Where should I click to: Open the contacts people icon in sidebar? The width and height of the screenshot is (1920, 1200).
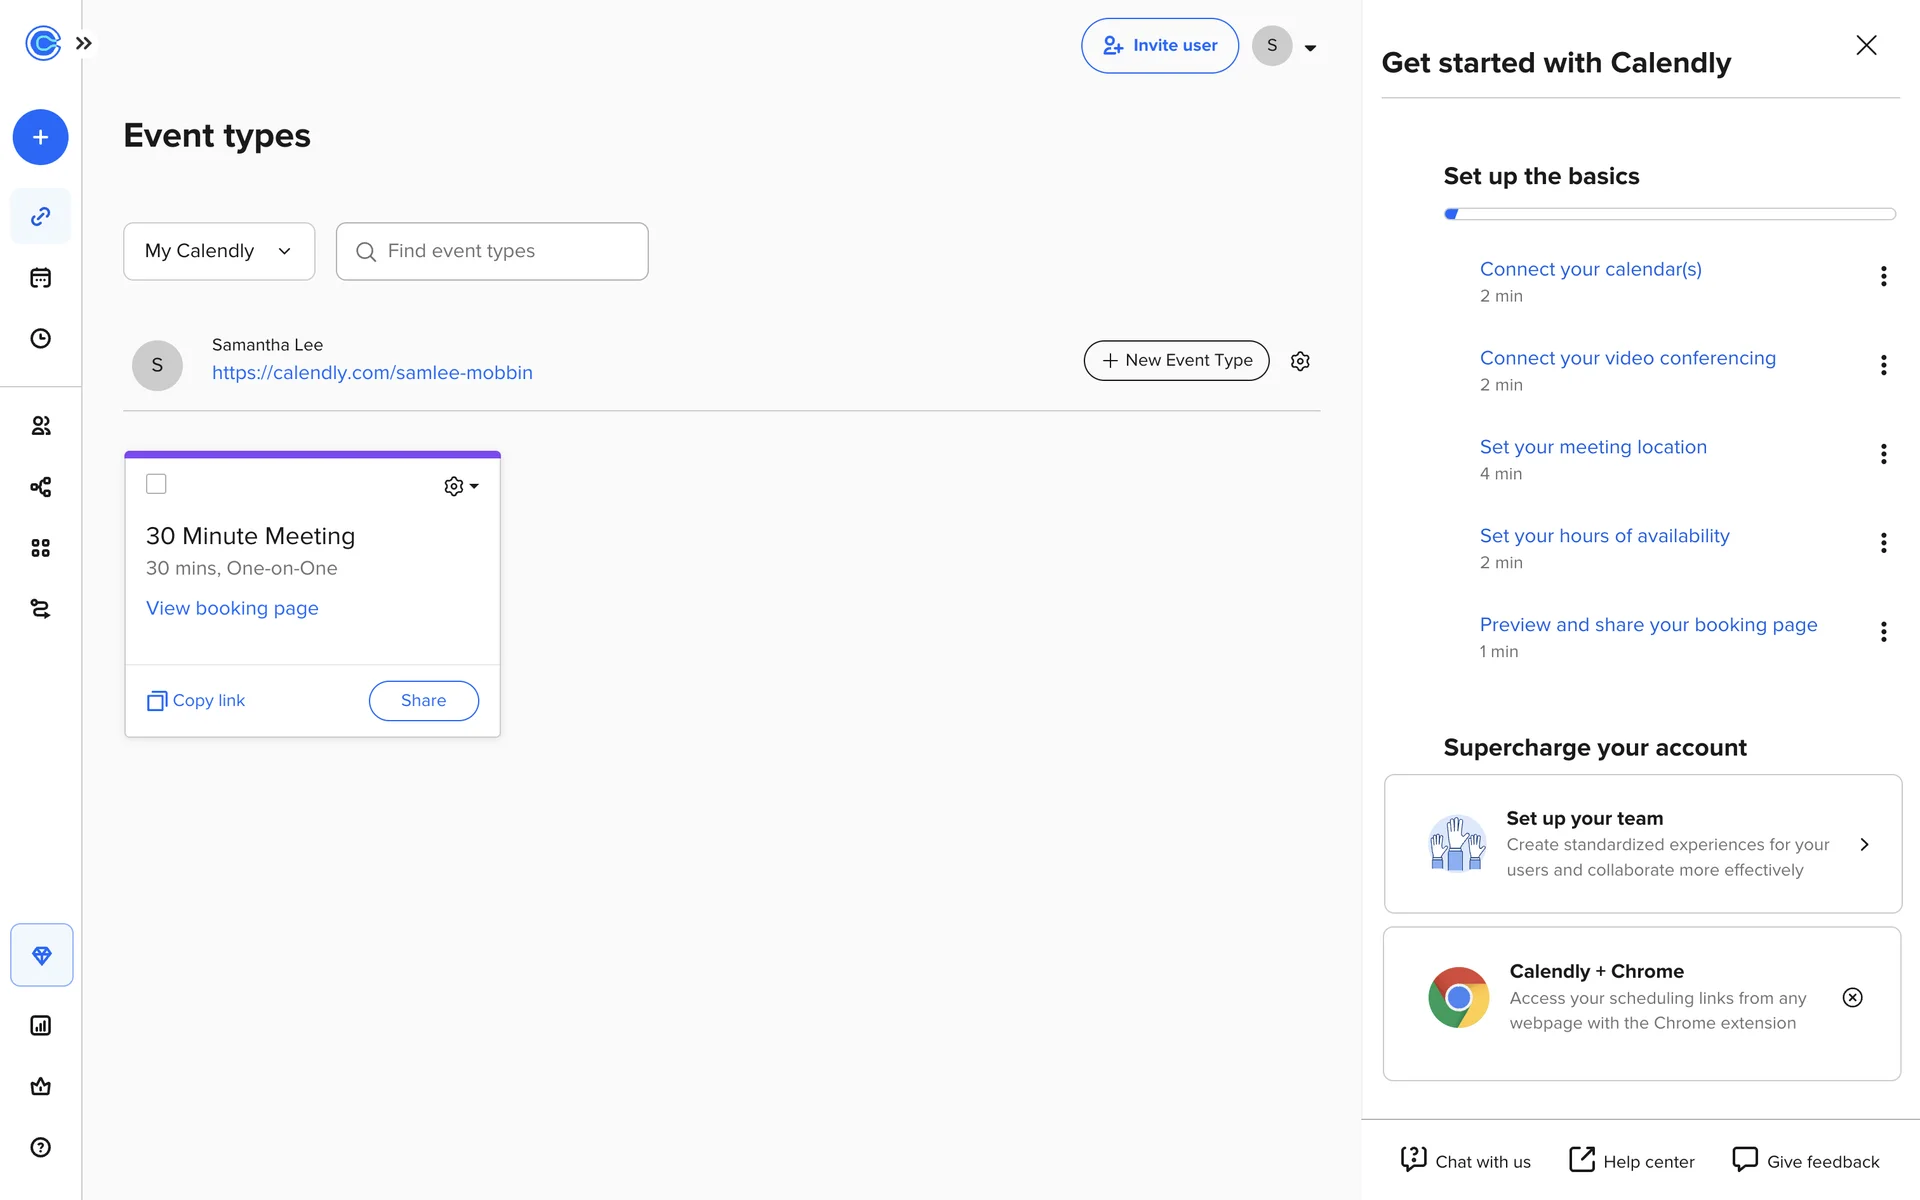(x=40, y=426)
